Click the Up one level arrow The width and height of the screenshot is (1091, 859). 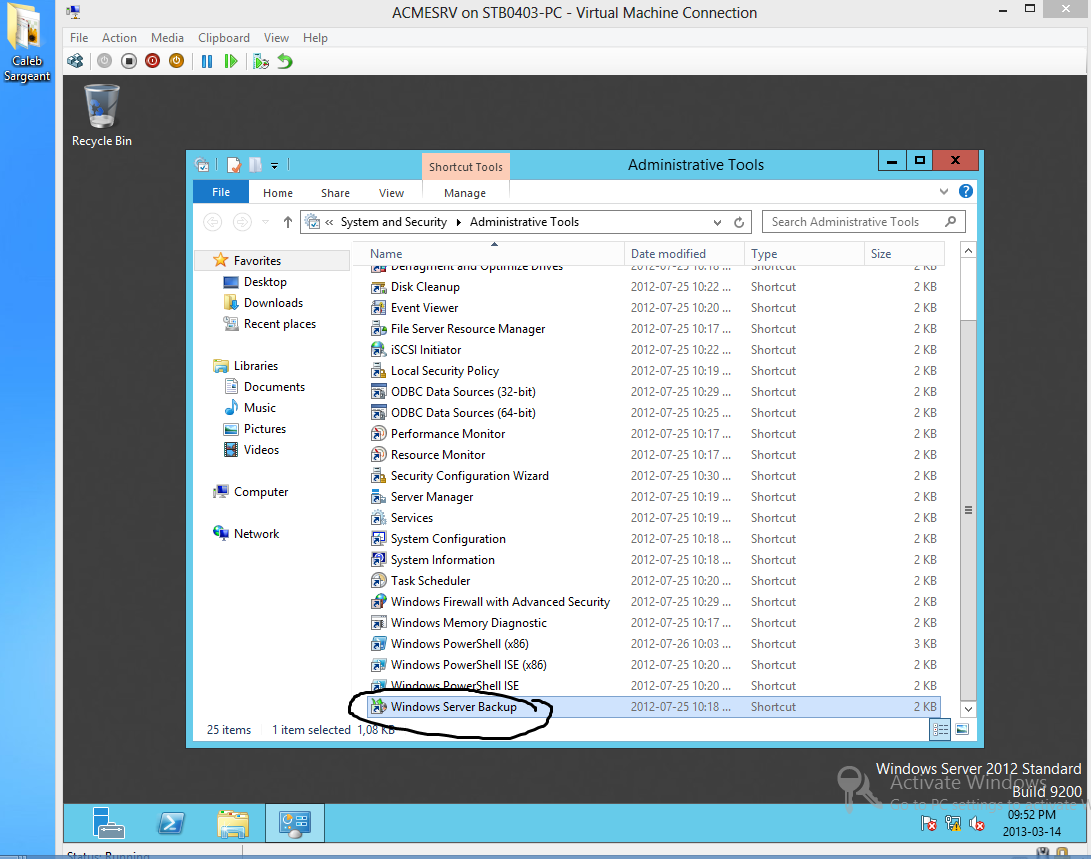287,222
